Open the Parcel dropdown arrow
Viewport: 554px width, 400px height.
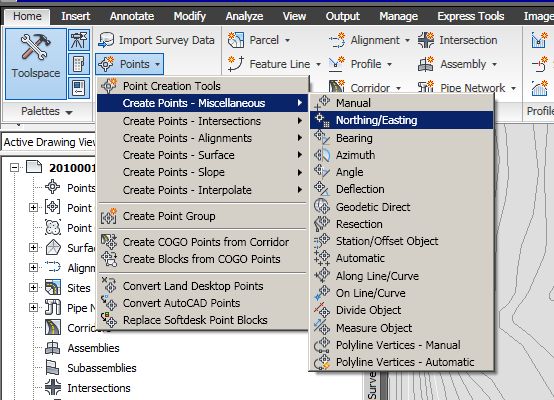click(288, 40)
